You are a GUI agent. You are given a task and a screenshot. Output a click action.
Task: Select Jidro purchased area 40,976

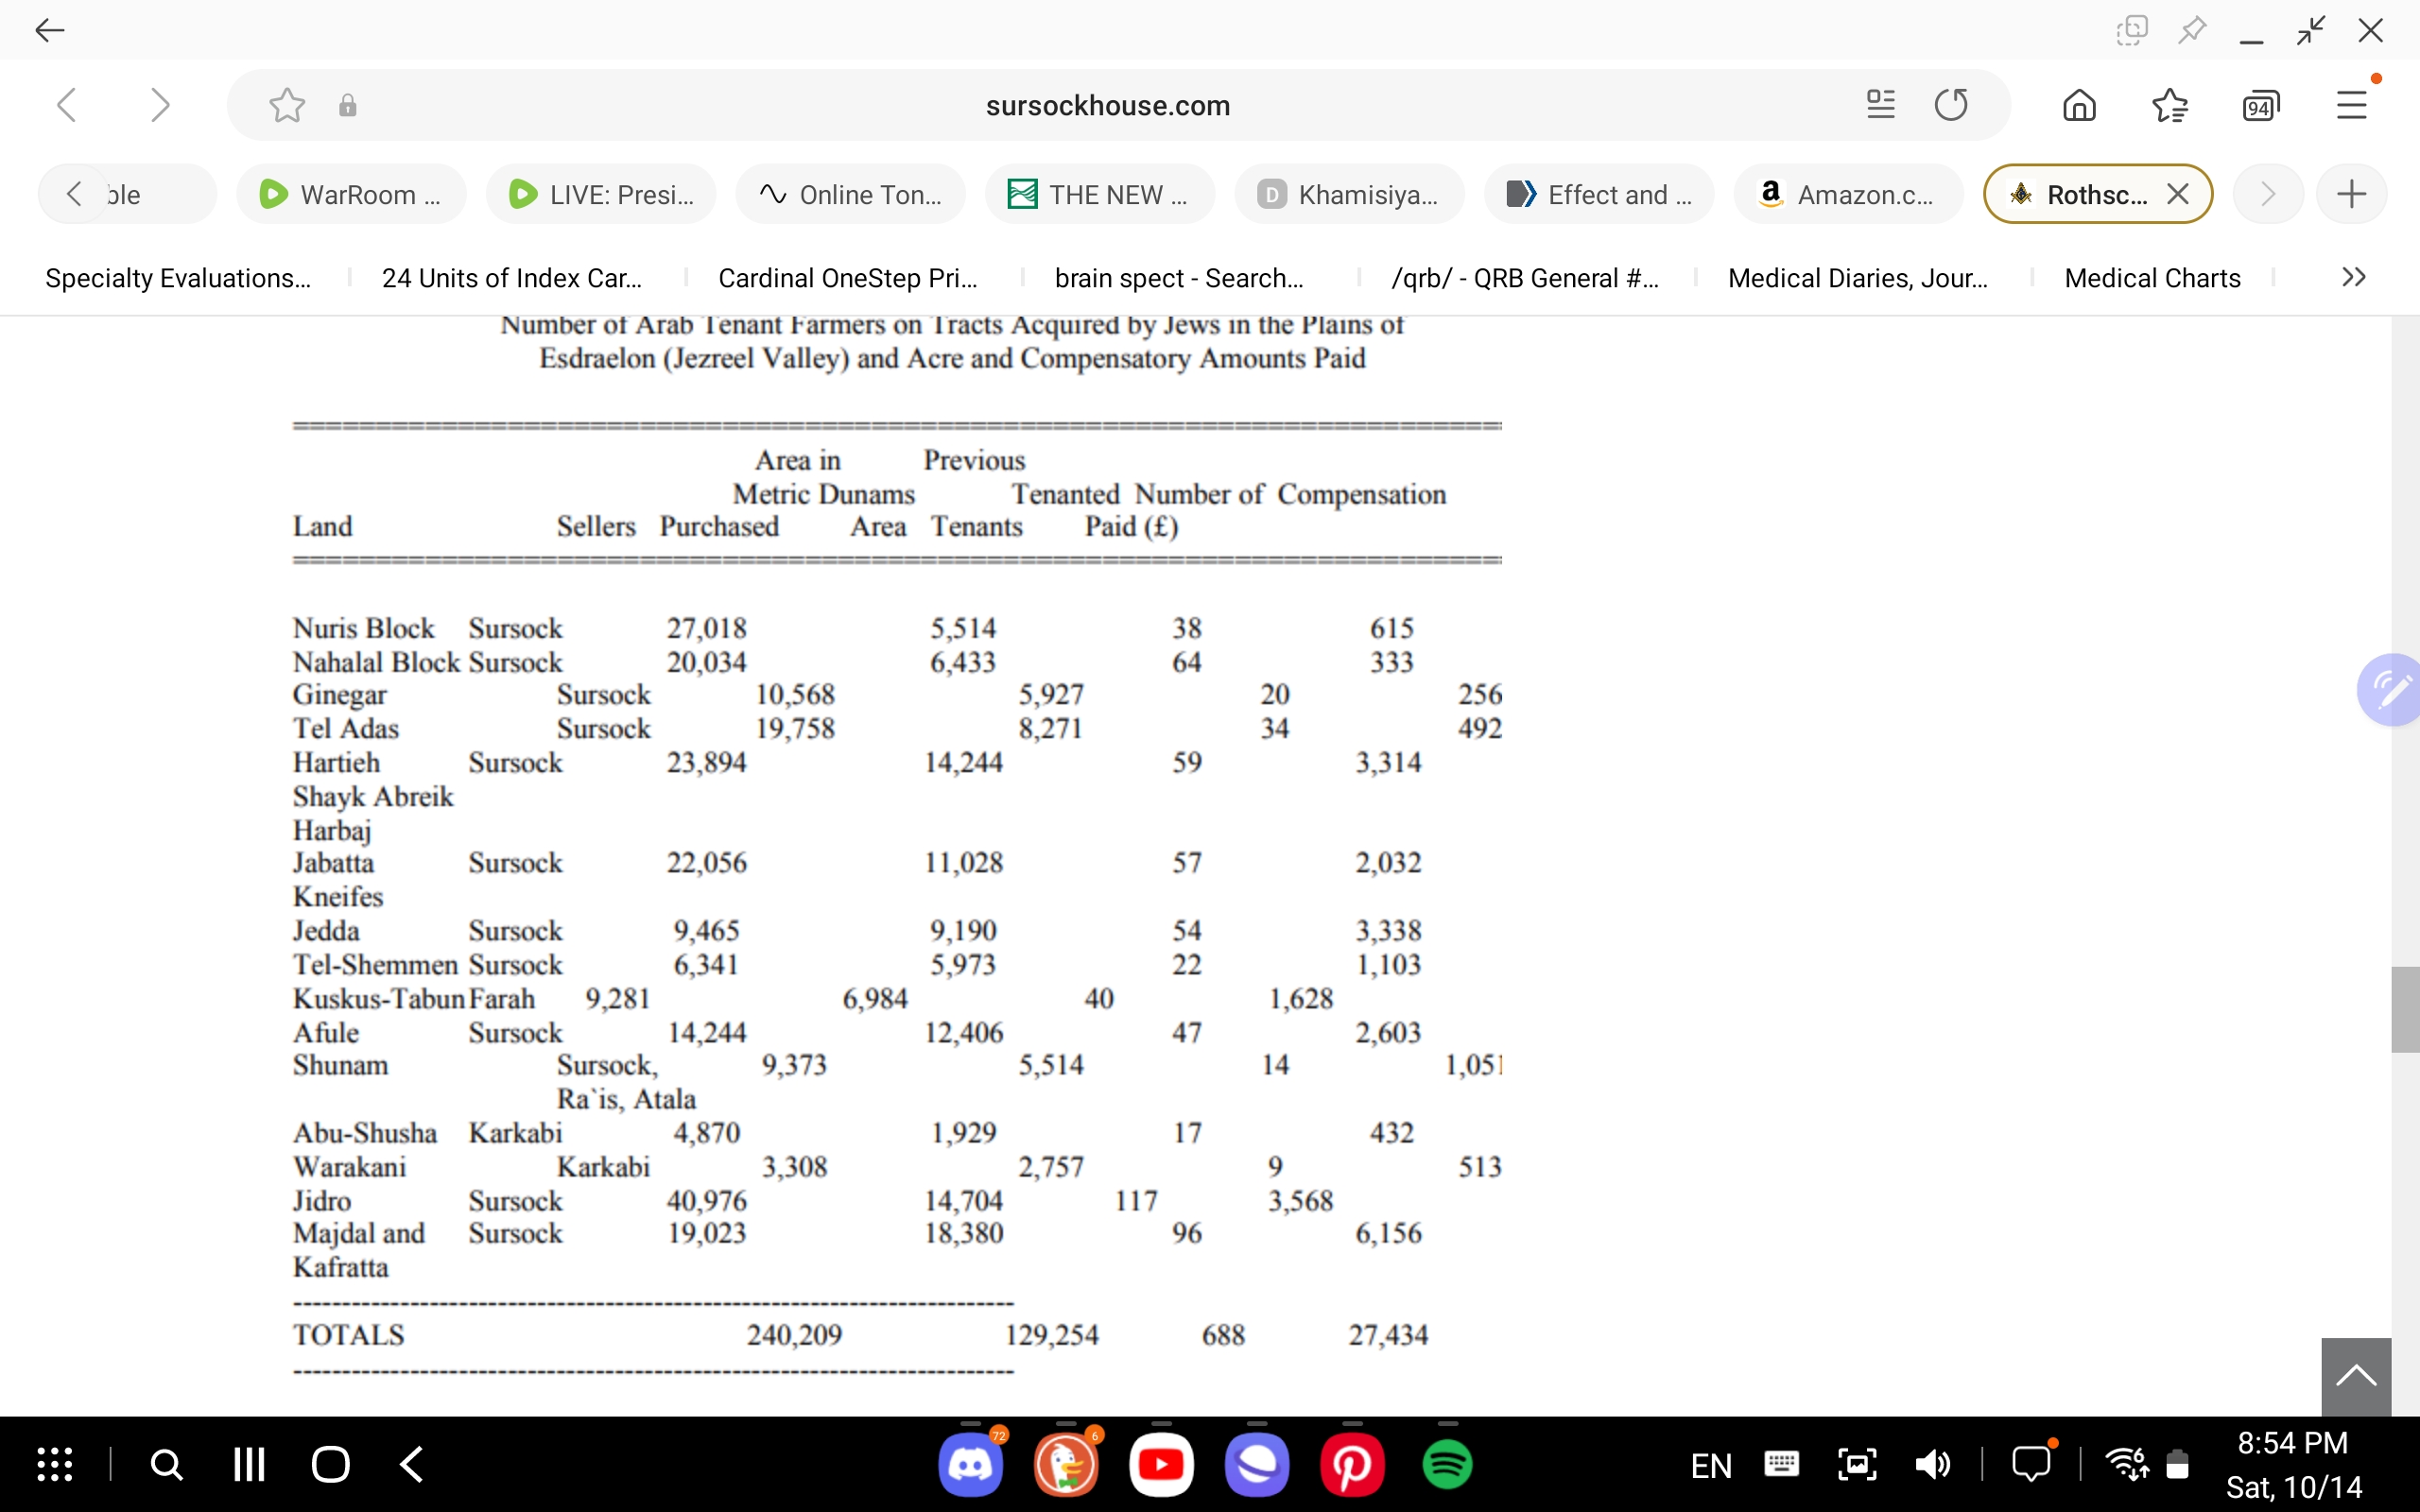[707, 1200]
